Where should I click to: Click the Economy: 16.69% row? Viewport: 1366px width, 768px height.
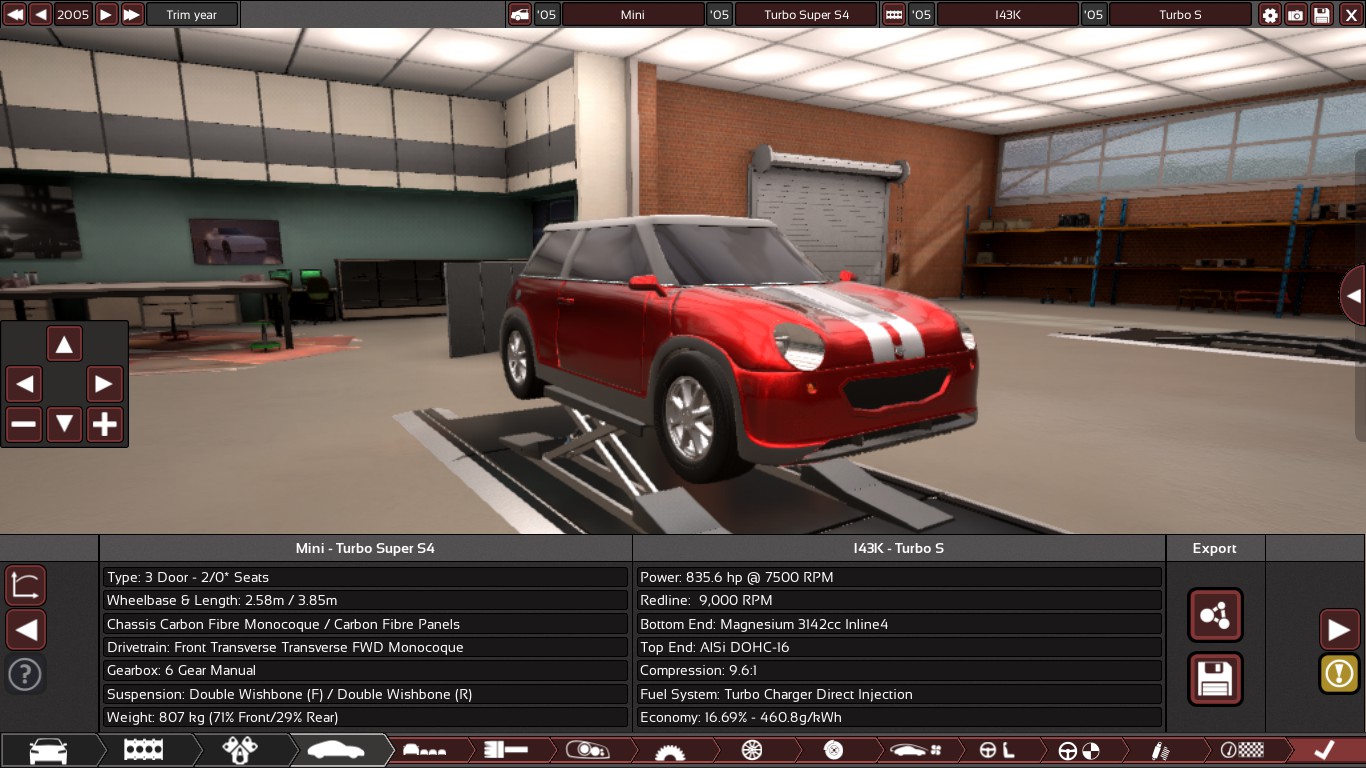pos(899,717)
